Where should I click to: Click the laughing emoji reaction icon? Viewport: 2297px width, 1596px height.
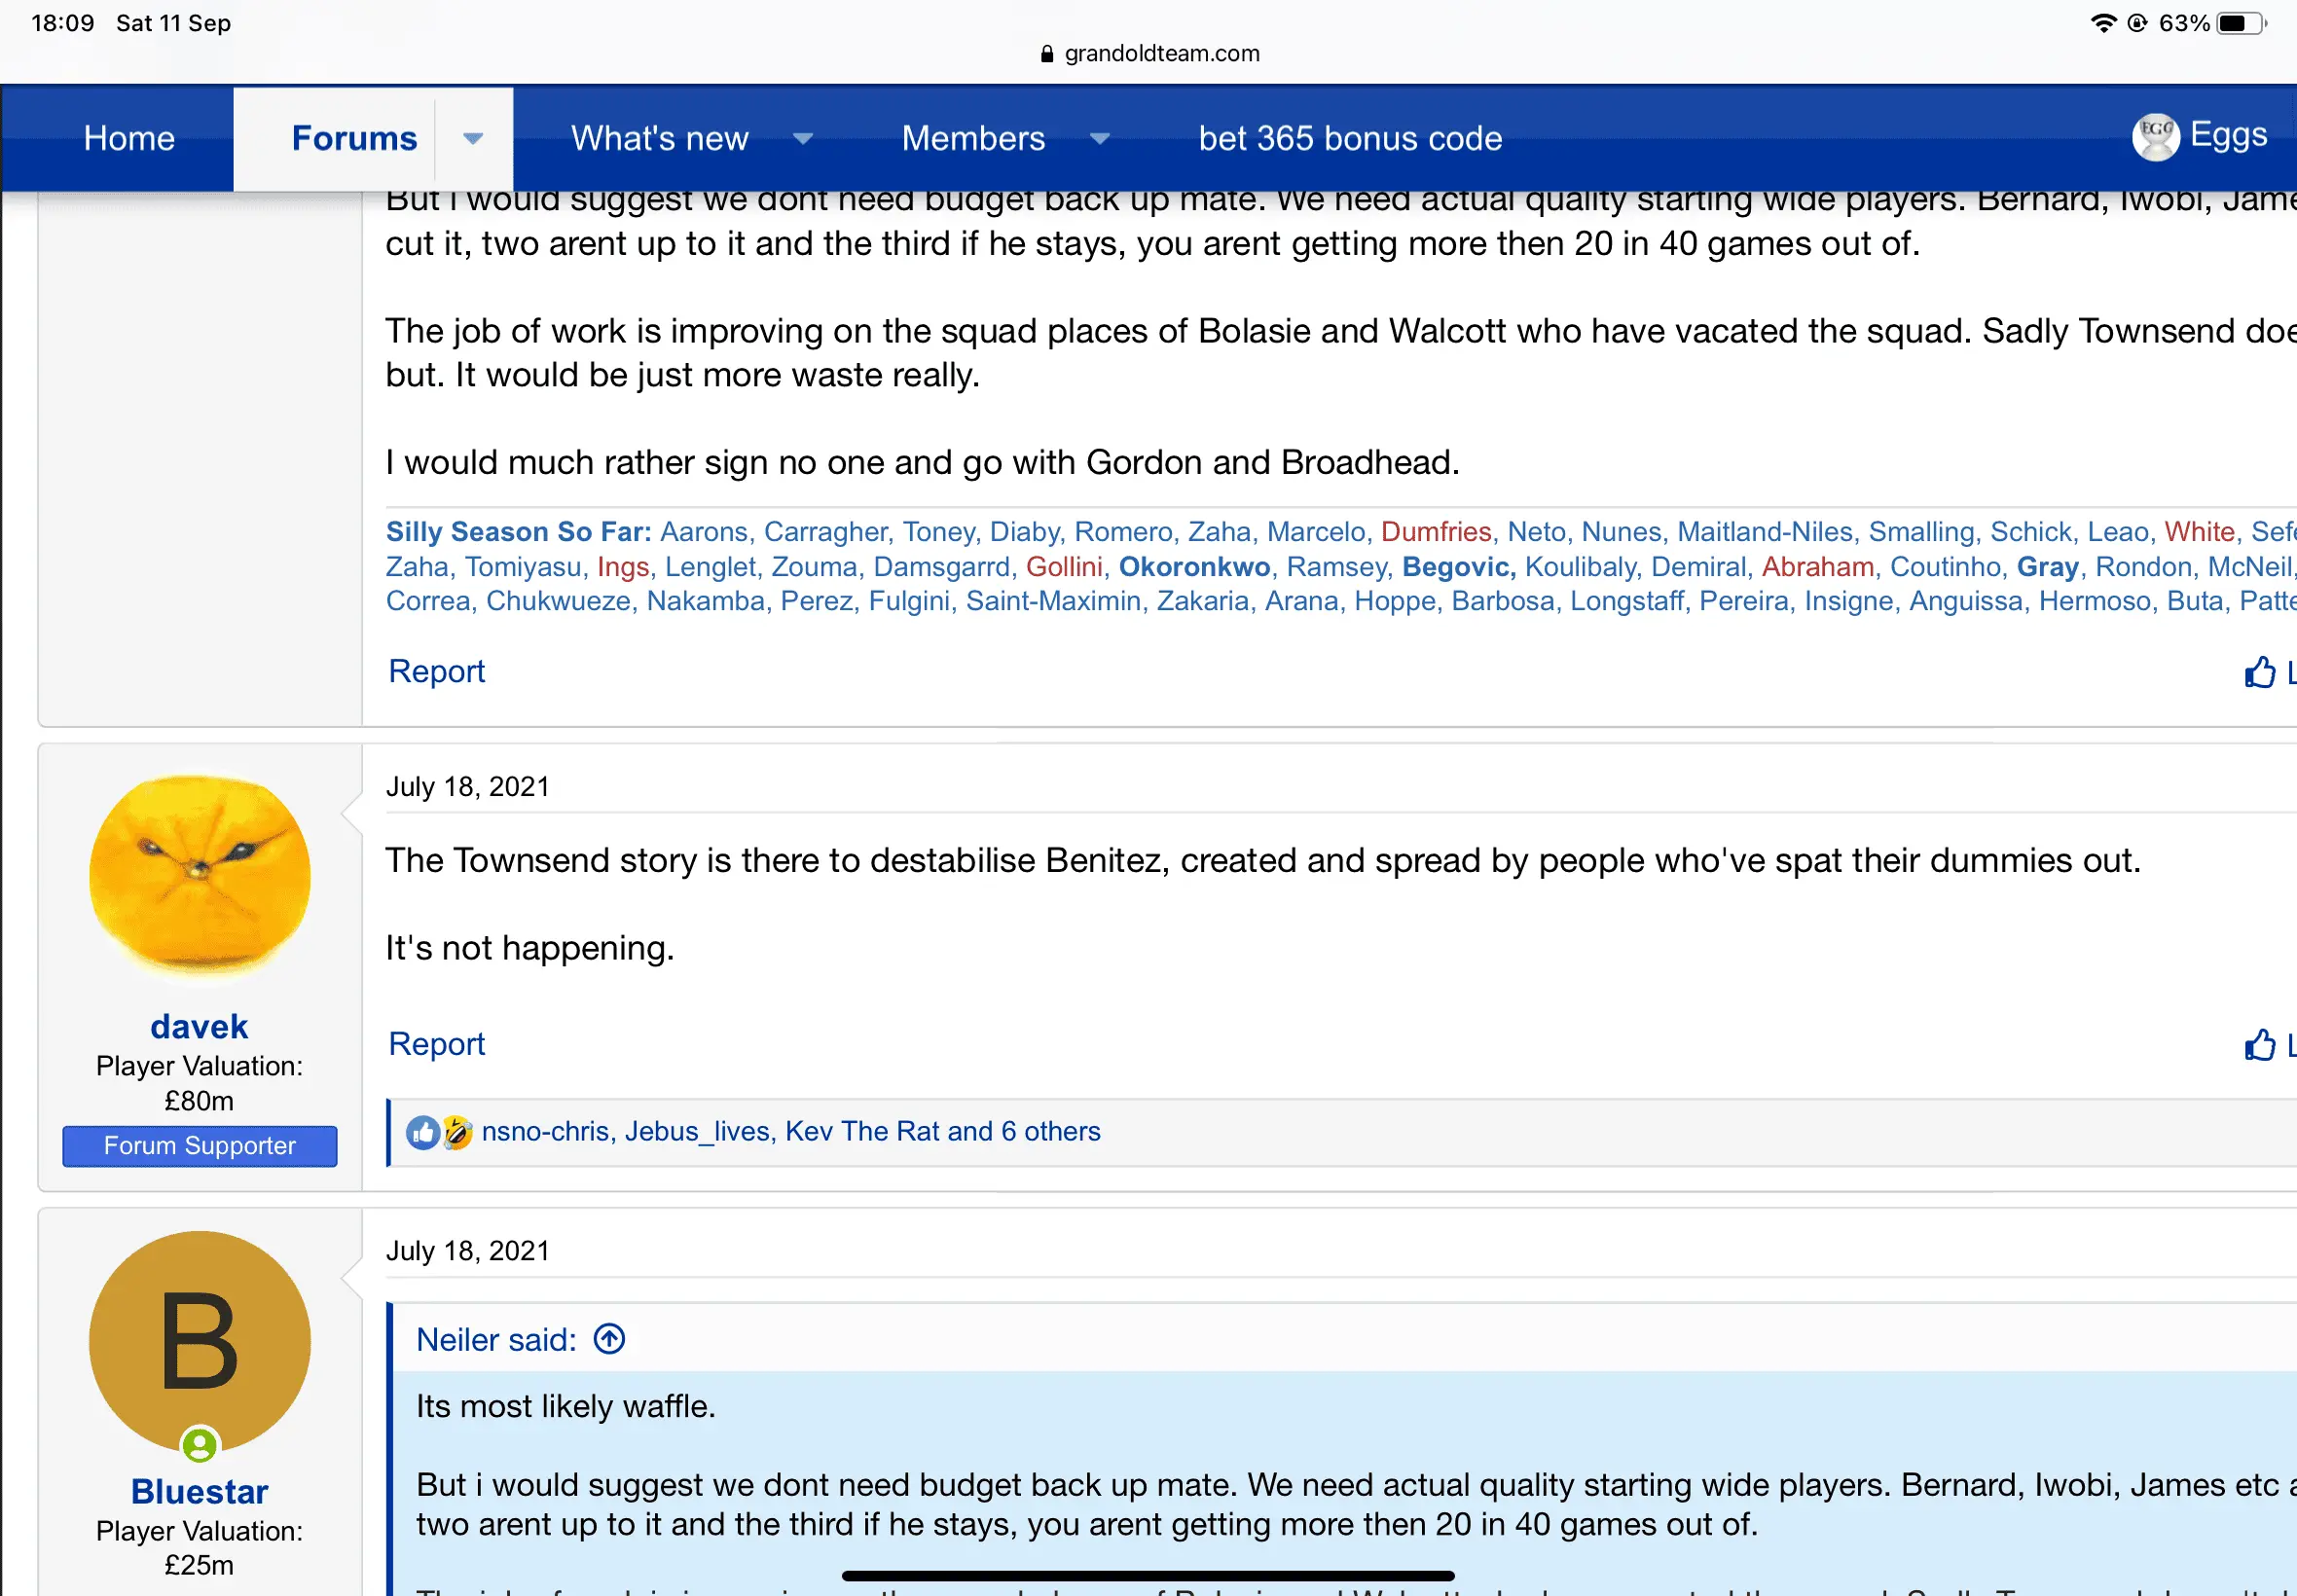pos(457,1132)
